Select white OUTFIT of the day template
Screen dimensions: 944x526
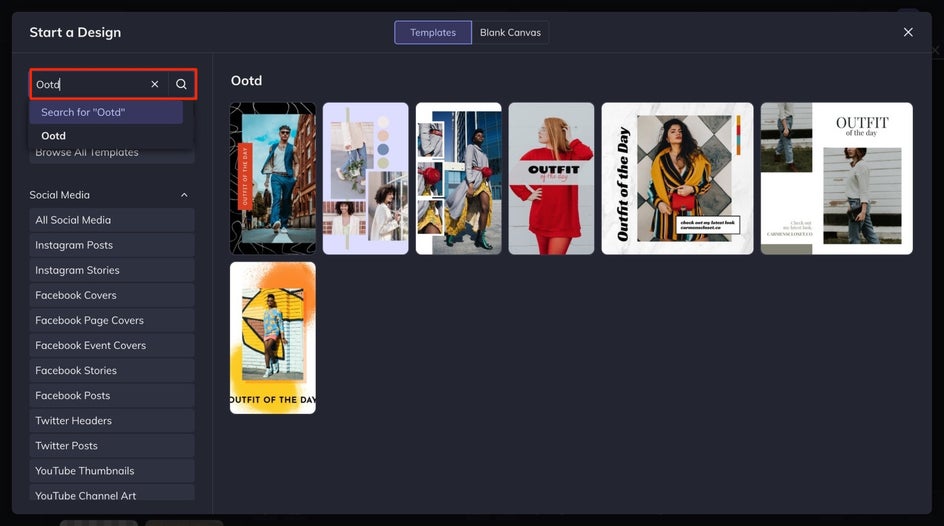[x=836, y=178]
